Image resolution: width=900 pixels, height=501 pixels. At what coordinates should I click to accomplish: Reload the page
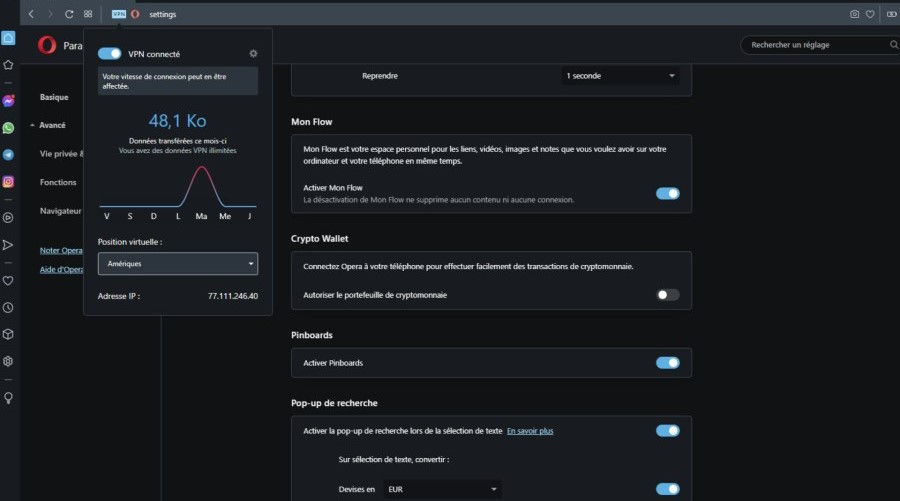(x=69, y=14)
